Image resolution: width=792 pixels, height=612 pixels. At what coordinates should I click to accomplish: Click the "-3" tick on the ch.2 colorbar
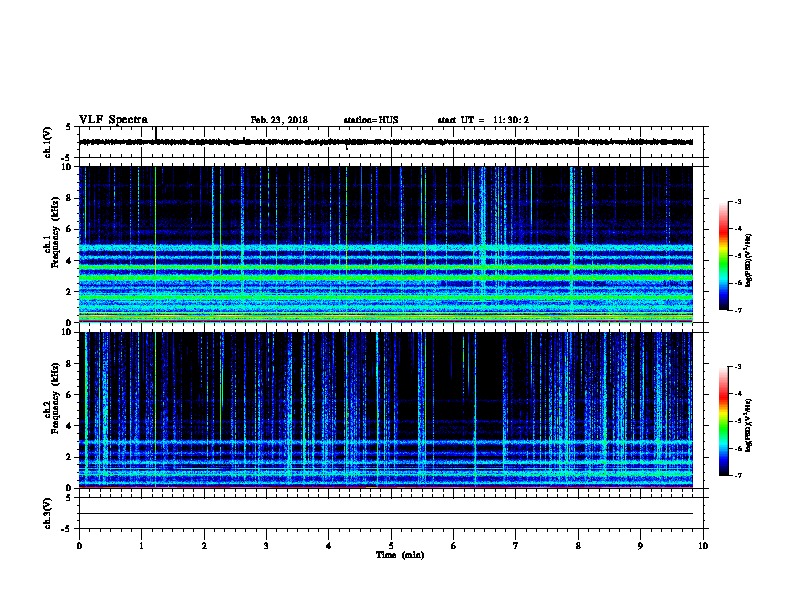tap(738, 367)
